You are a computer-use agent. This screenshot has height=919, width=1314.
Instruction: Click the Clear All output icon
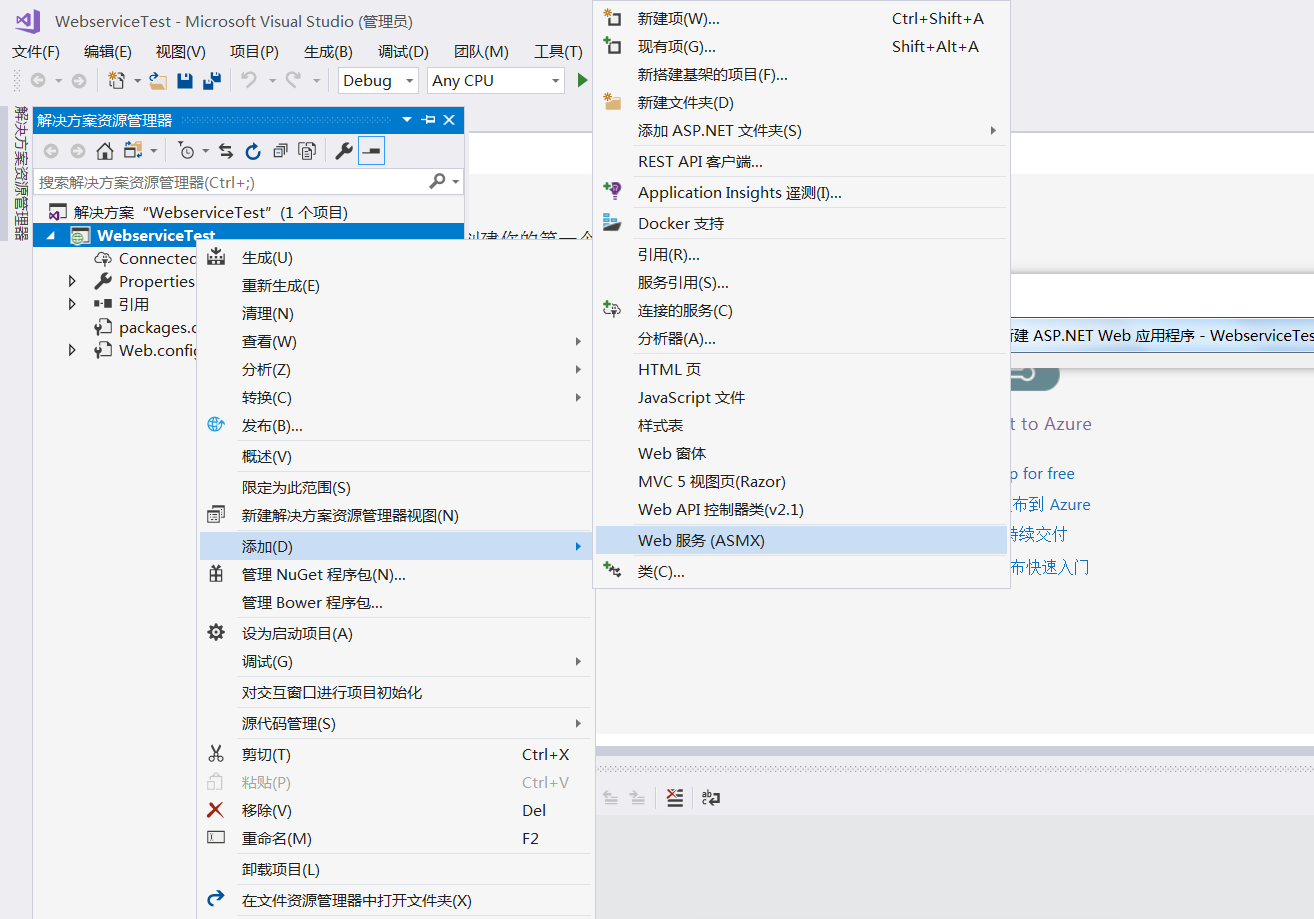point(675,797)
